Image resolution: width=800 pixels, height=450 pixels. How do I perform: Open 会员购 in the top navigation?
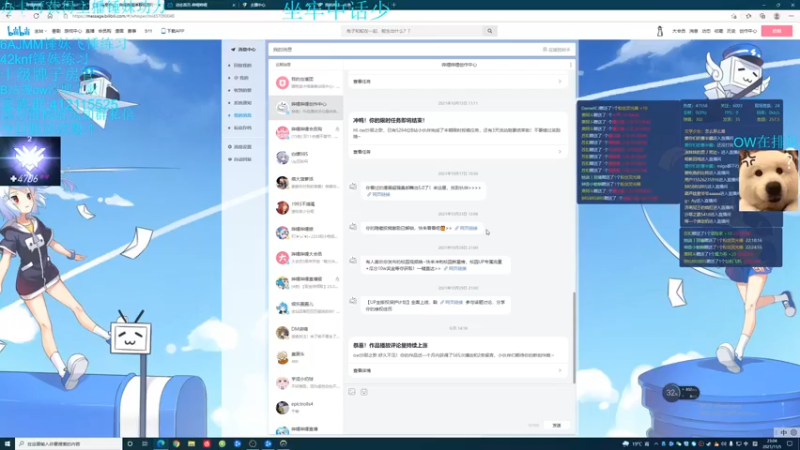(x=105, y=31)
